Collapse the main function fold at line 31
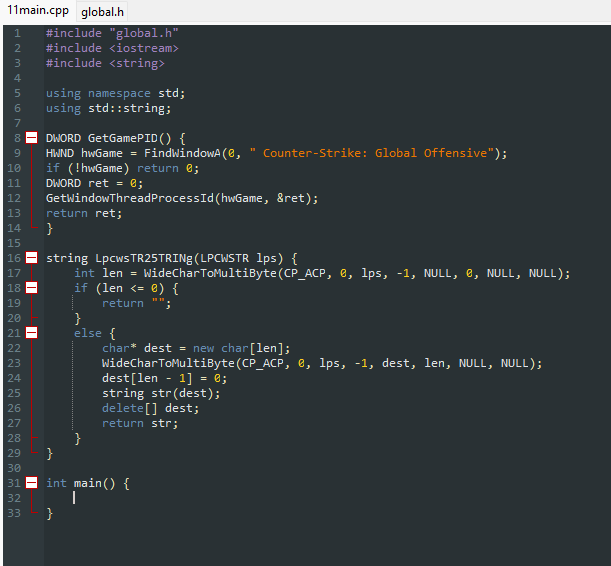The height and width of the screenshot is (566, 611). (32, 483)
